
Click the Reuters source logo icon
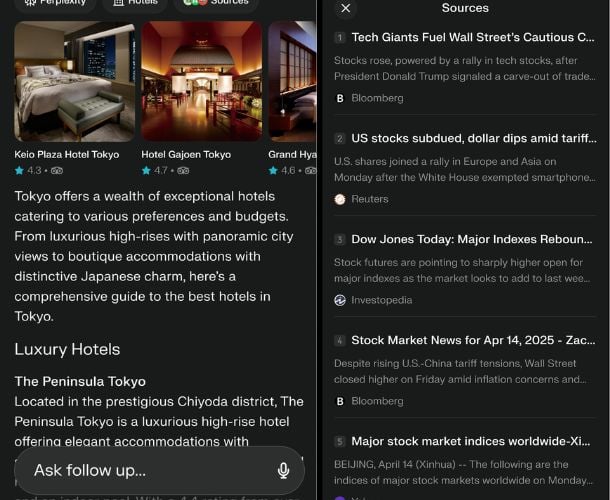coord(340,199)
